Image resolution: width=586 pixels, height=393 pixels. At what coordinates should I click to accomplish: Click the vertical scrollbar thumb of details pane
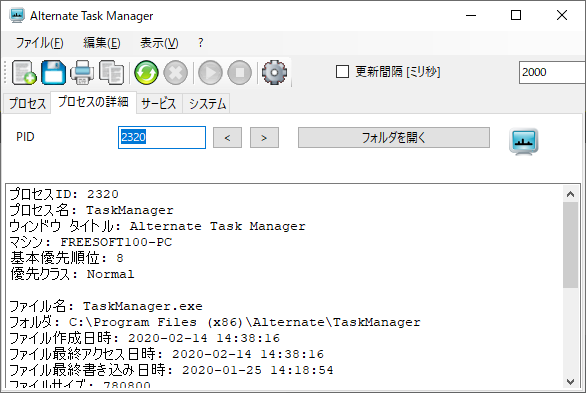pos(570,245)
